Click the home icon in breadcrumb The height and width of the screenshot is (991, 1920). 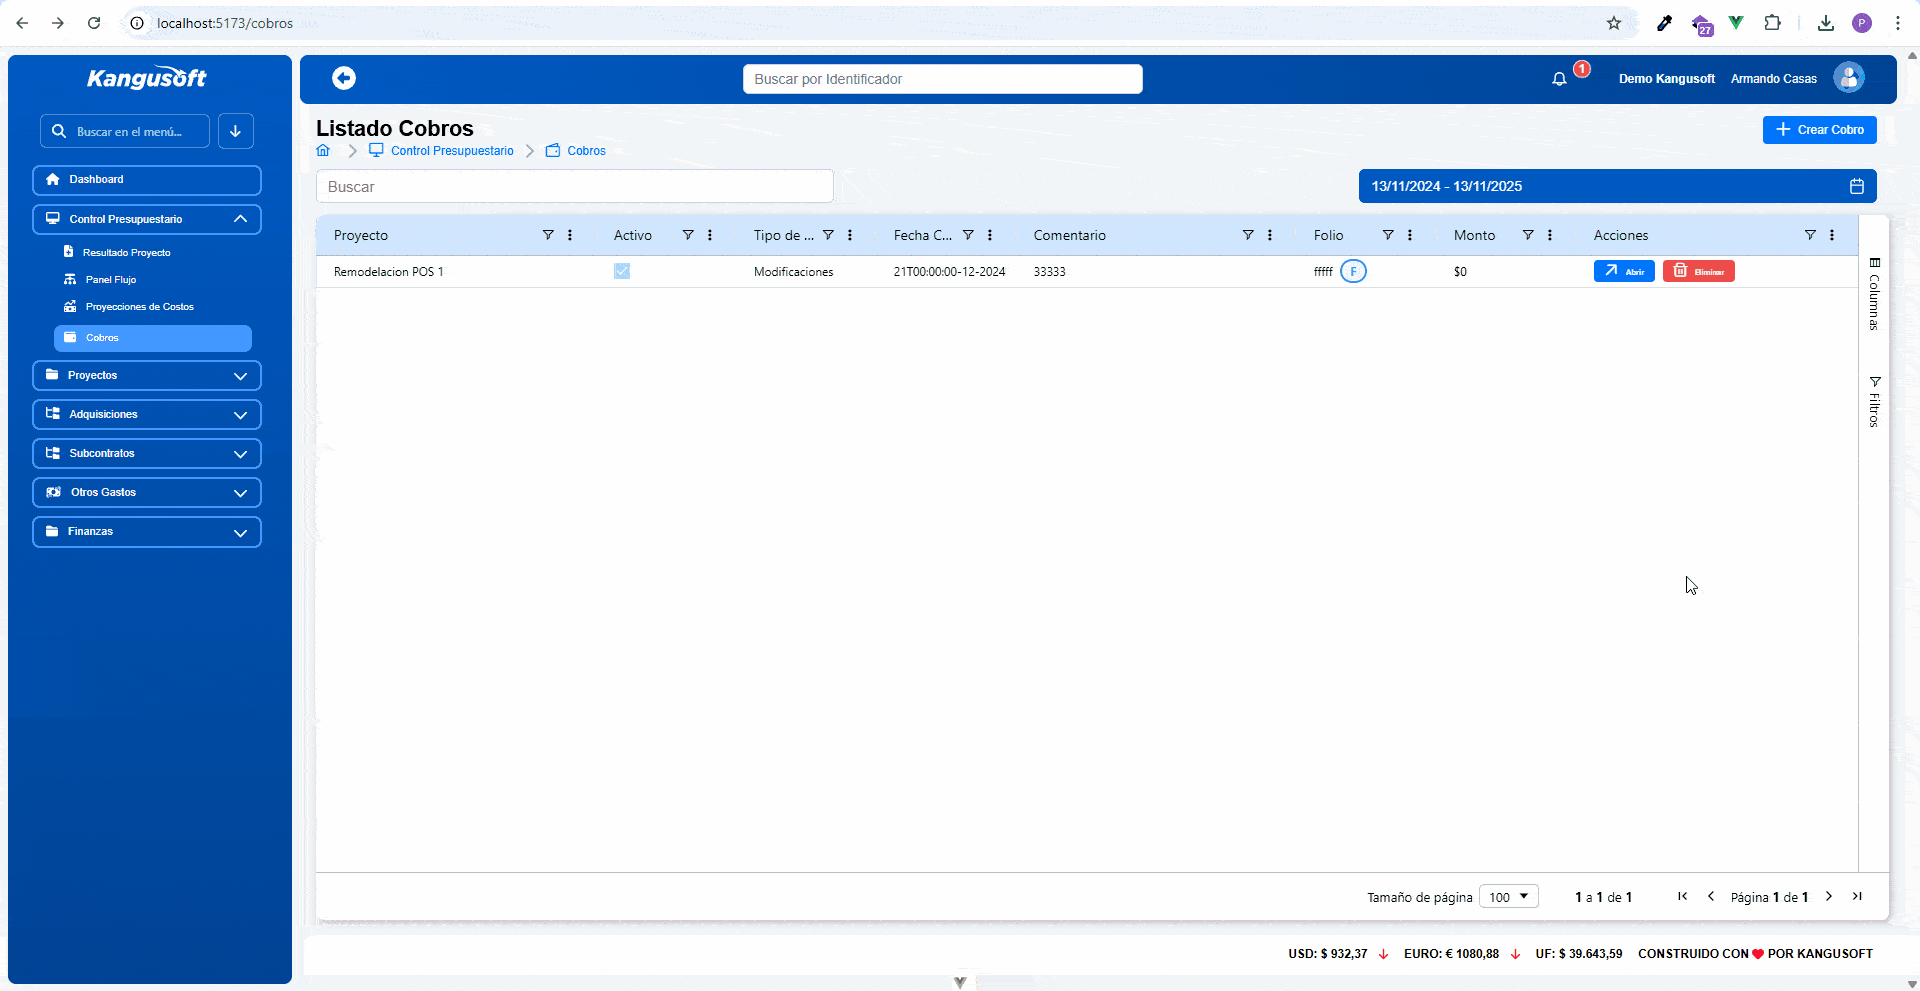click(323, 151)
